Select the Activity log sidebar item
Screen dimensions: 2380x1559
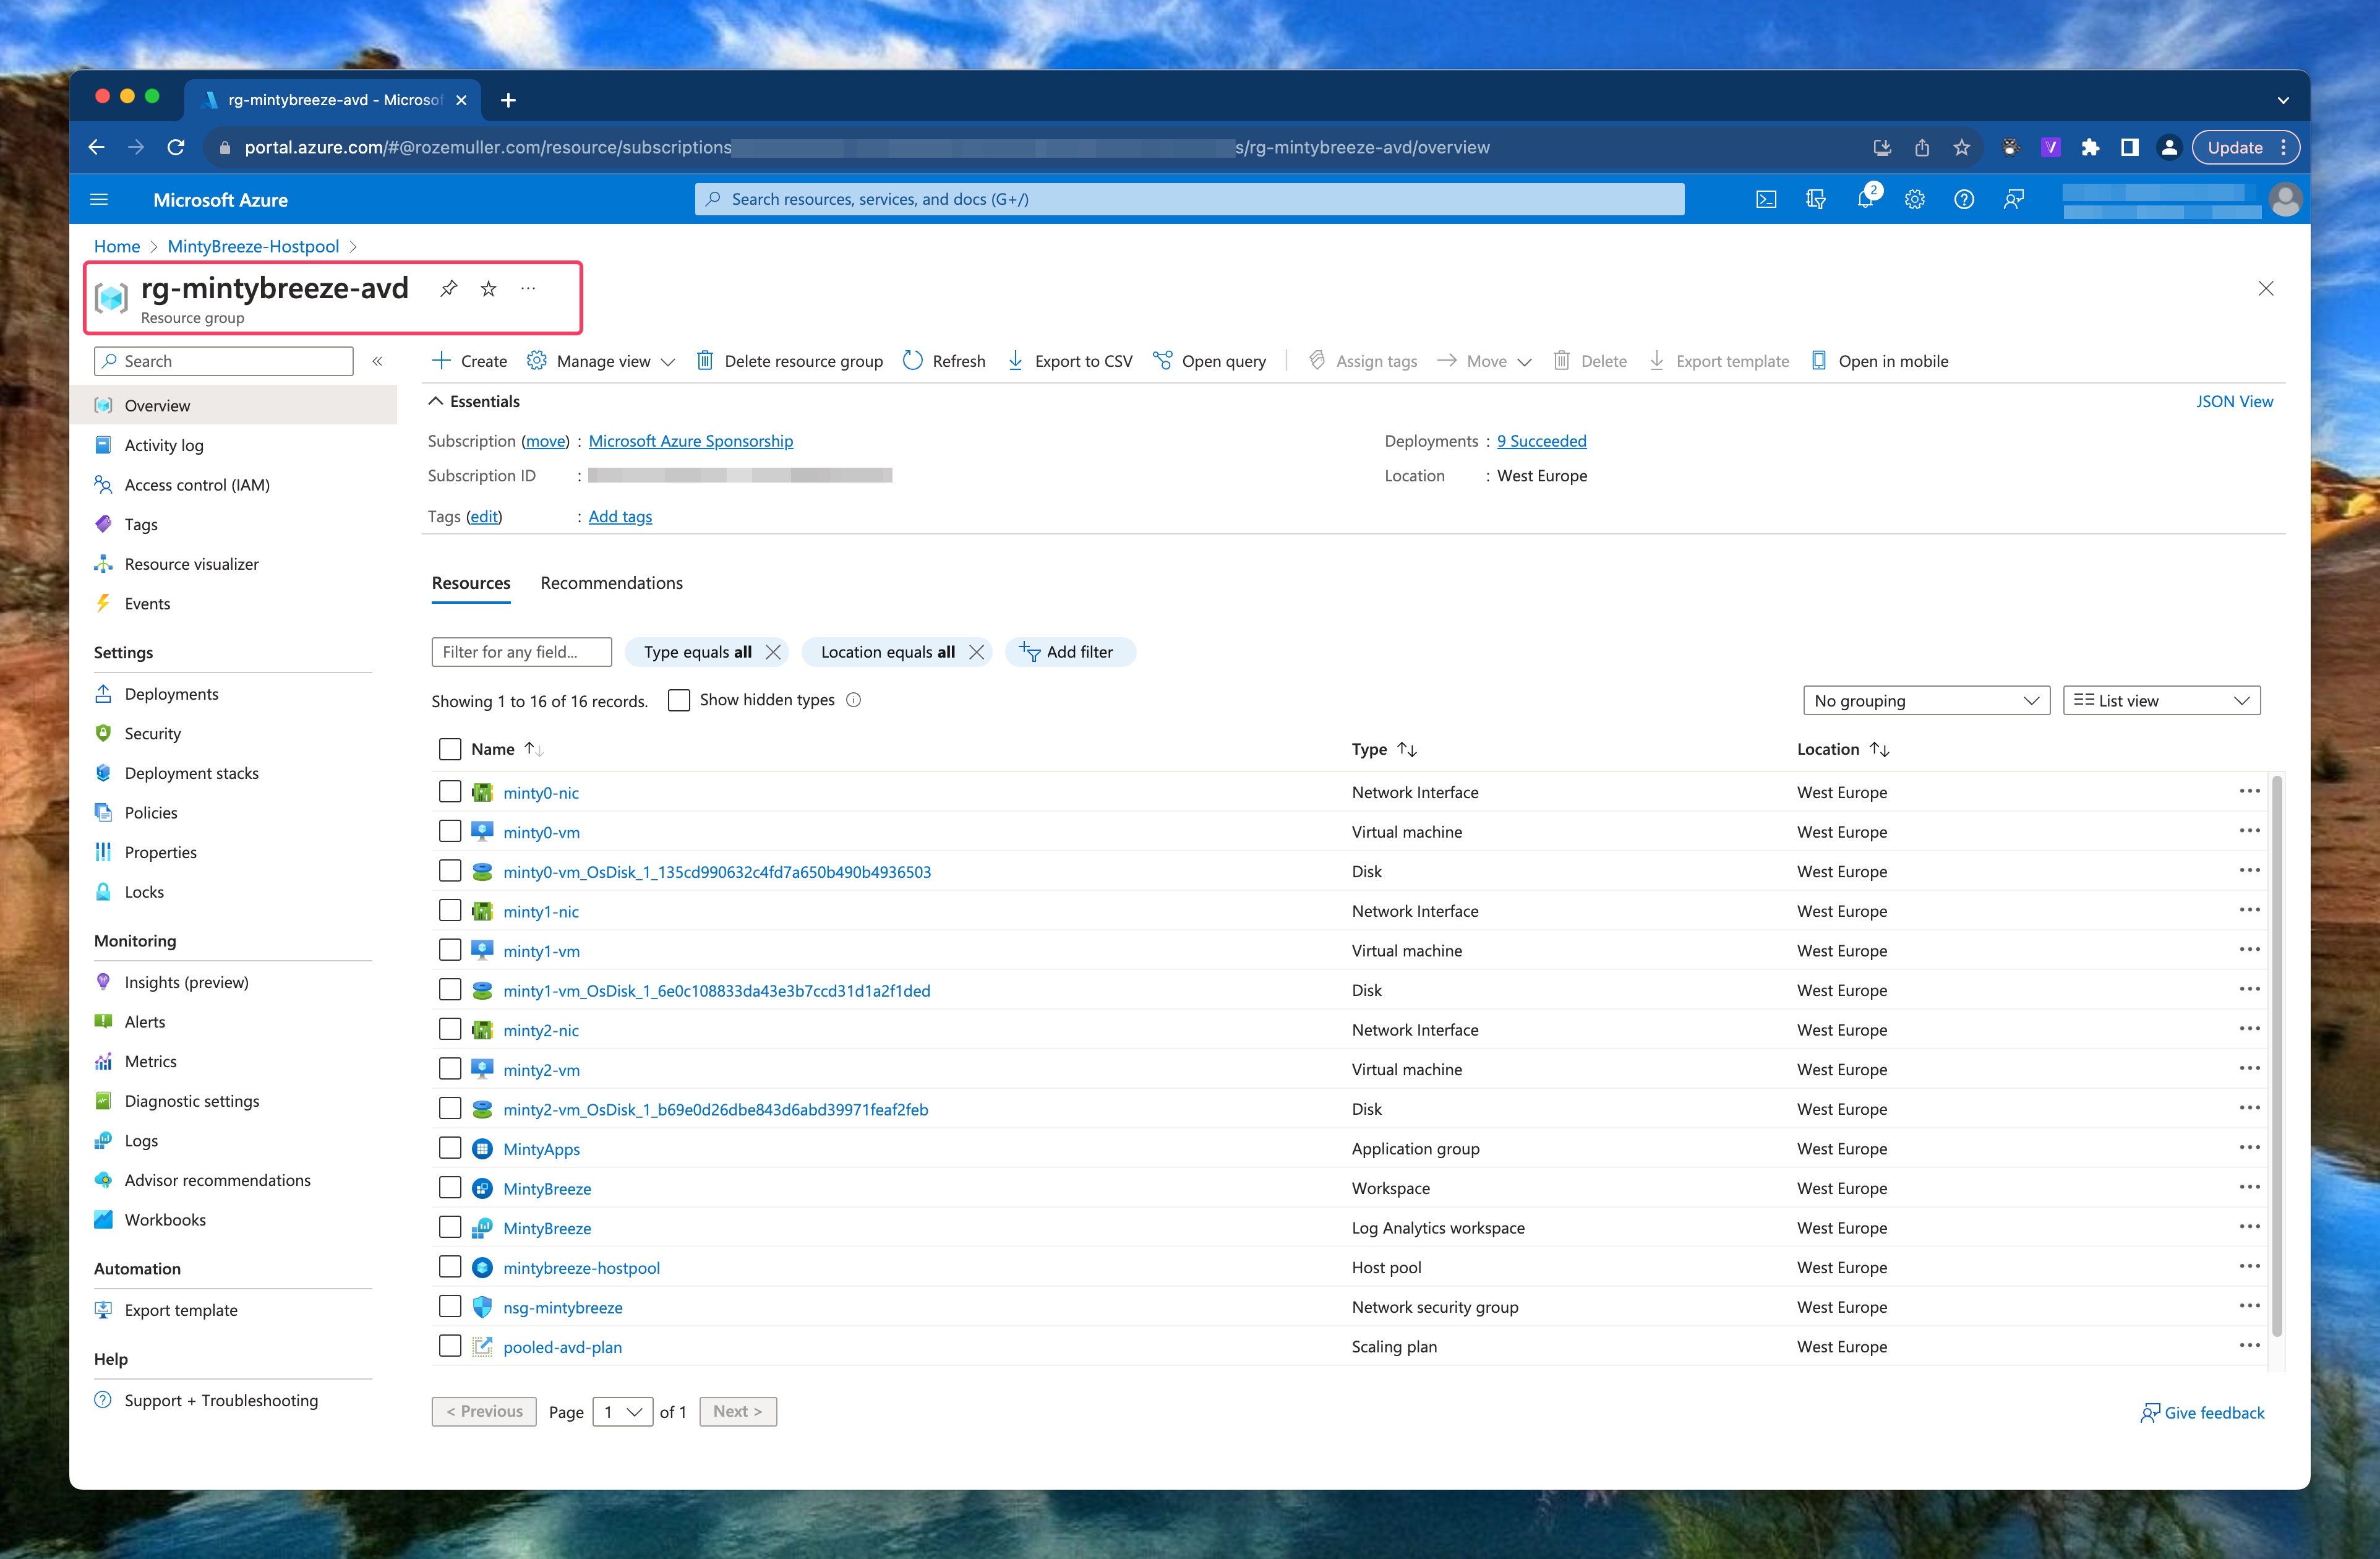tap(164, 445)
